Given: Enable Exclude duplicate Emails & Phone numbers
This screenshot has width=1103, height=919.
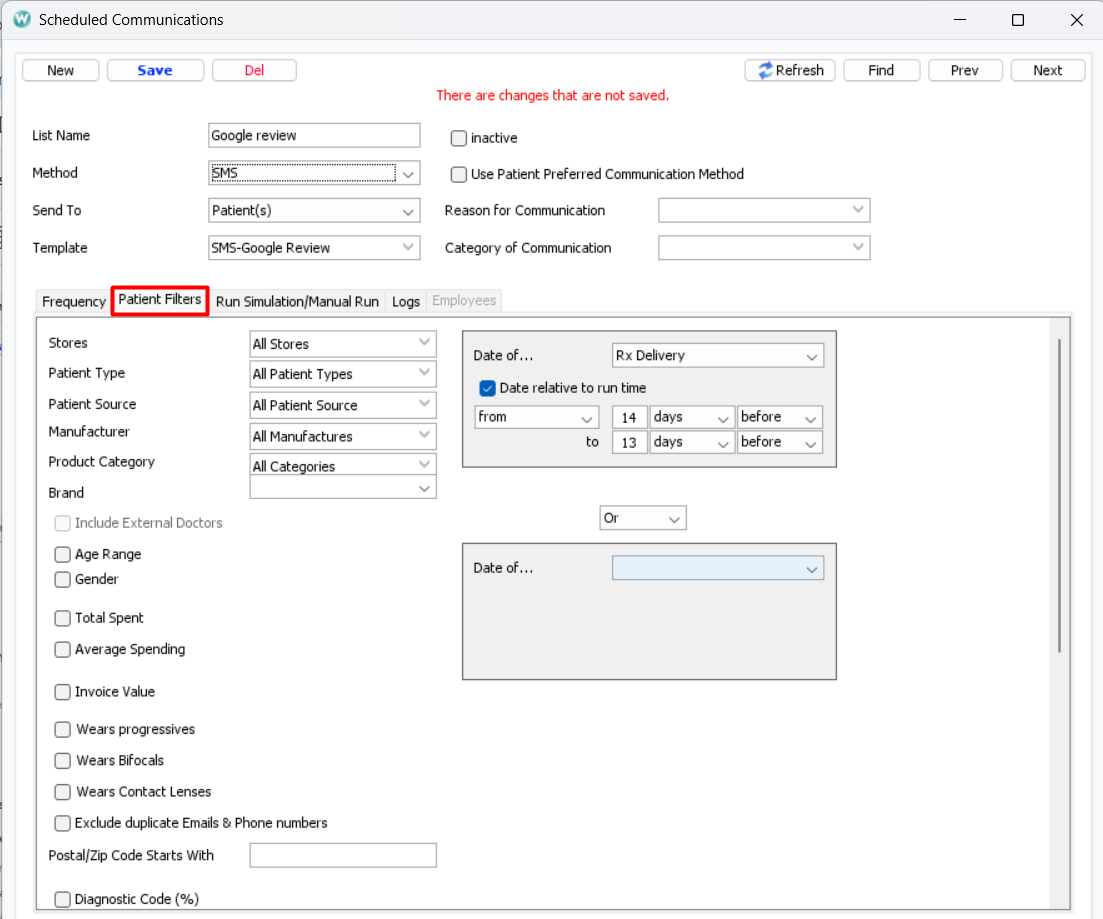Looking at the screenshot, I should 63,823.
